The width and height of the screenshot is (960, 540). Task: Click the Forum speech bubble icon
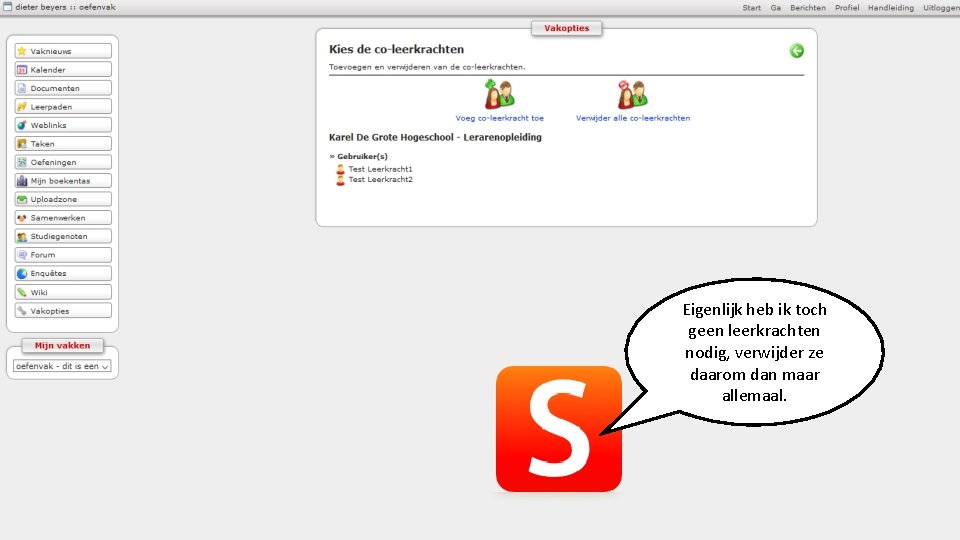coord(22,255)
